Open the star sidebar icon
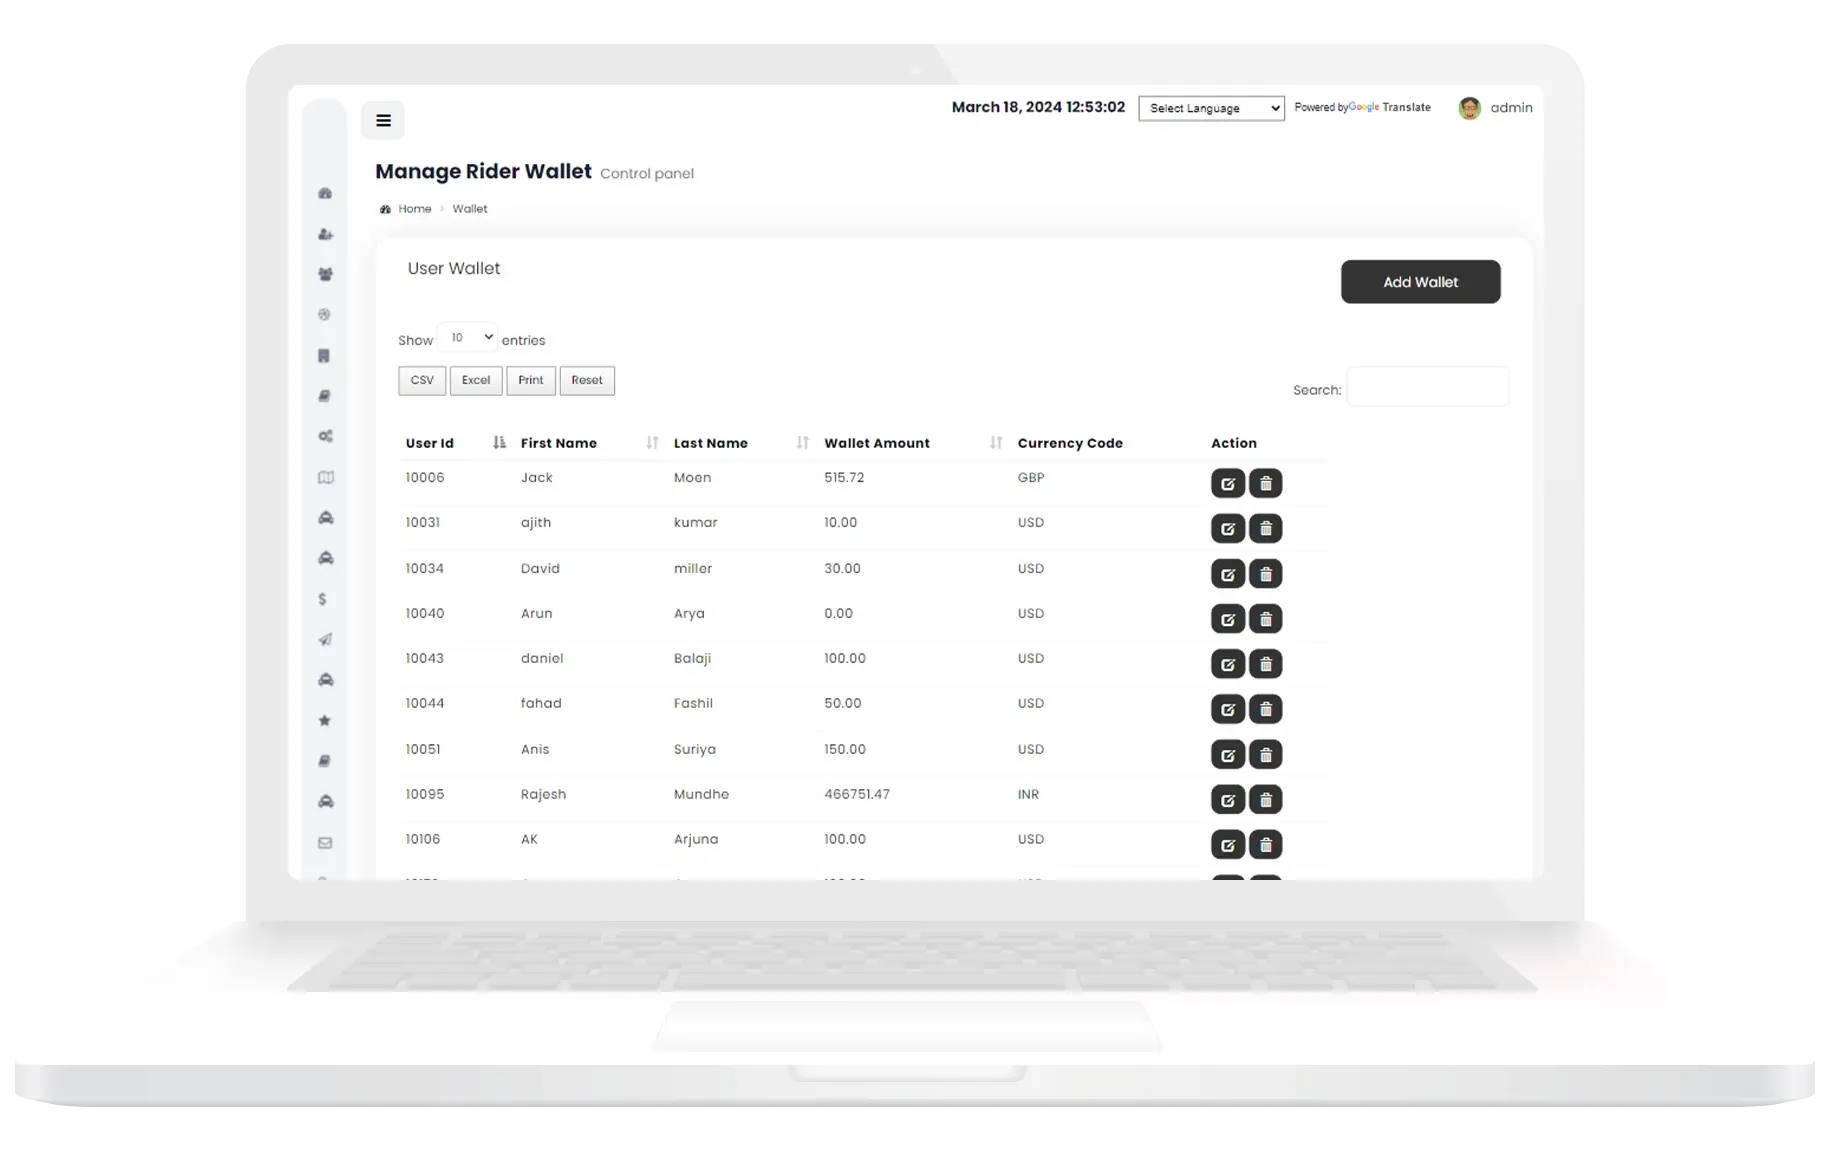 324,720
